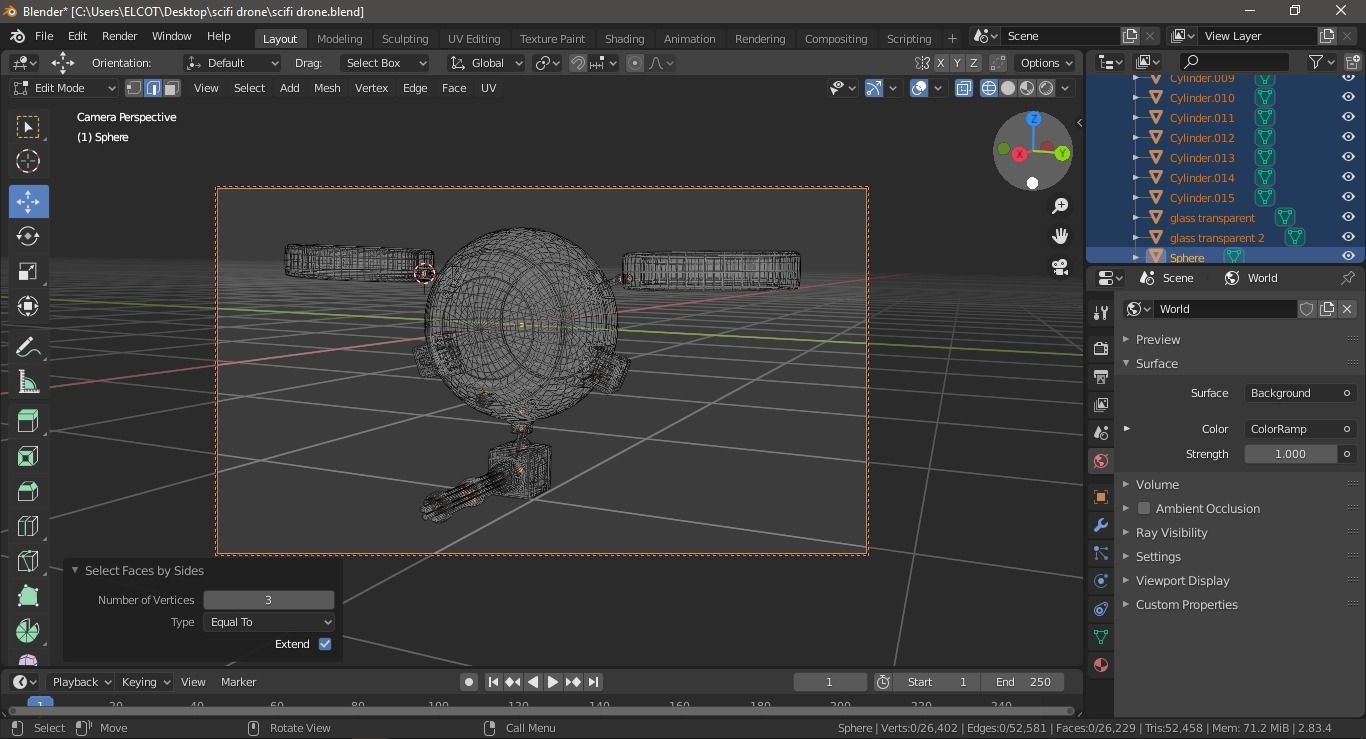Switch to the Shading workspace tab
This screenshot has width=1366, height=739.
click(624, 38)
